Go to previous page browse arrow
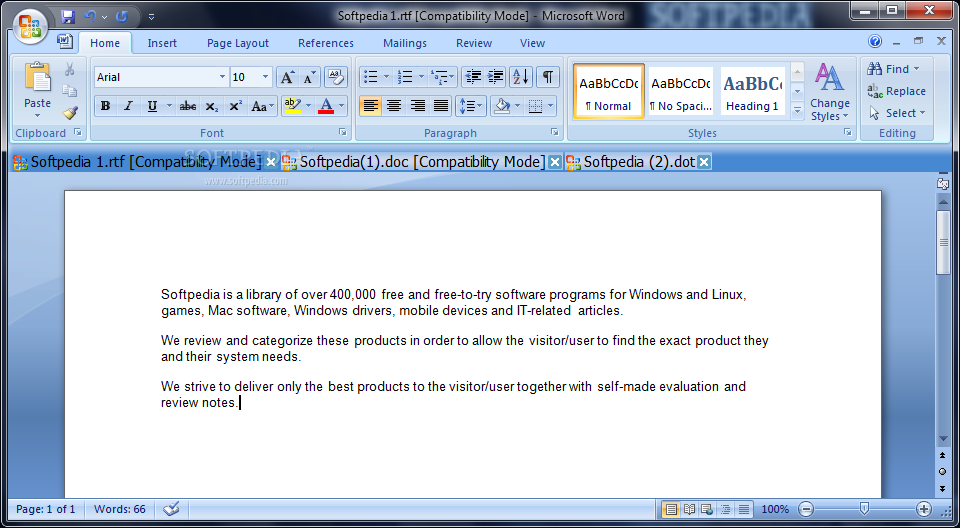Screen dimensions: 960x528 (943, 455)
